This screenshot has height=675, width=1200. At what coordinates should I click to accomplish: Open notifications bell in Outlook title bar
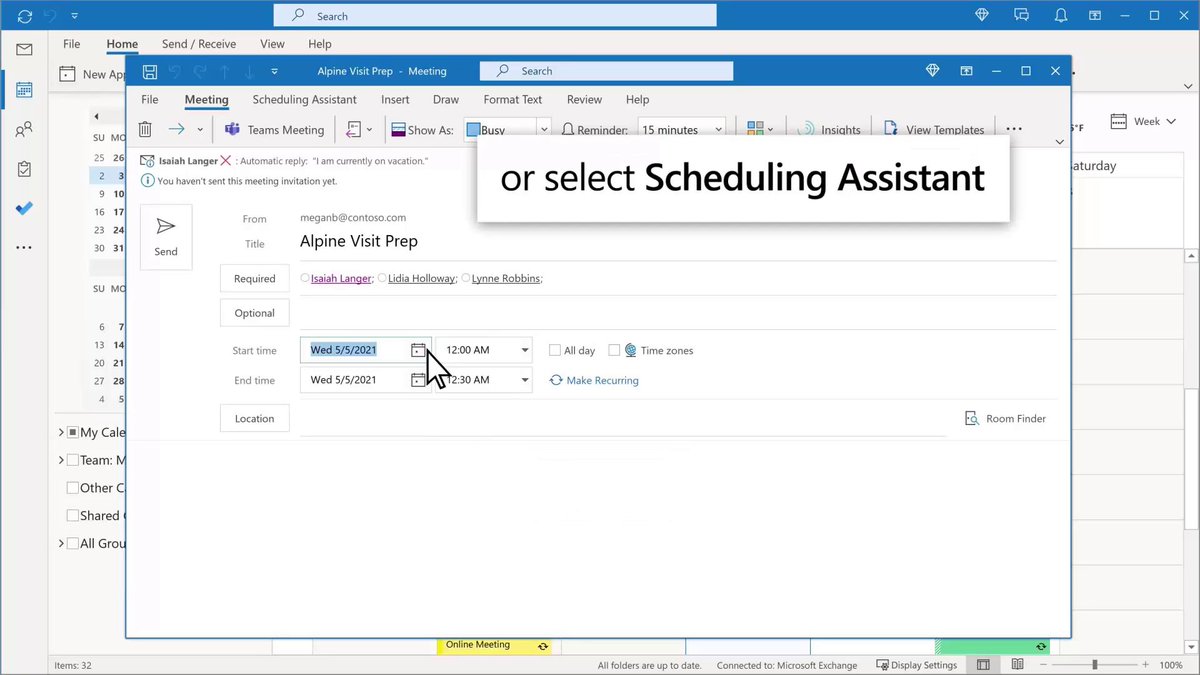point(1059,15)
